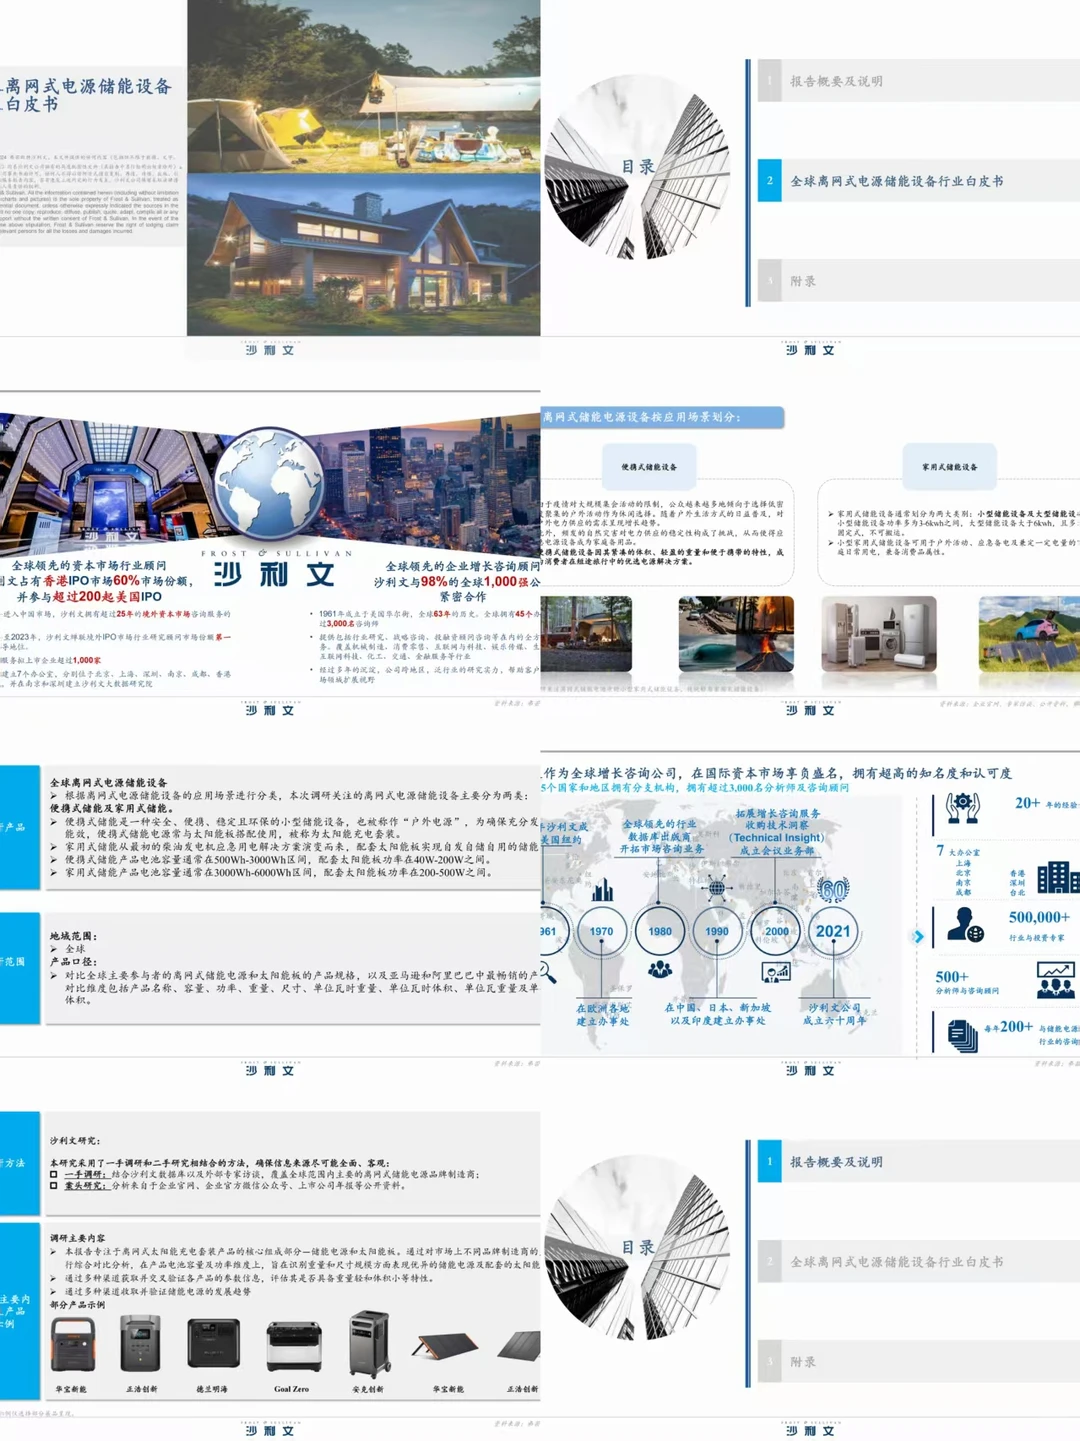Click the city skyline icon above 1970
1080x1441 pixels.
602,889
